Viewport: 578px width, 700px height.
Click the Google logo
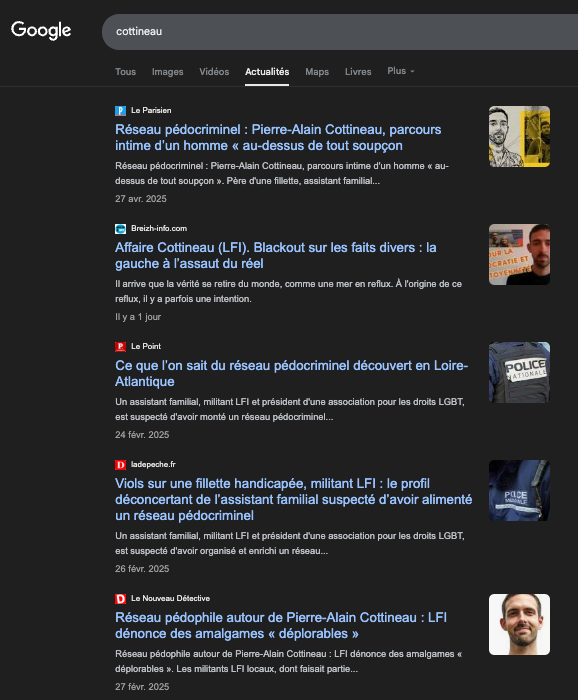[41, 30]
